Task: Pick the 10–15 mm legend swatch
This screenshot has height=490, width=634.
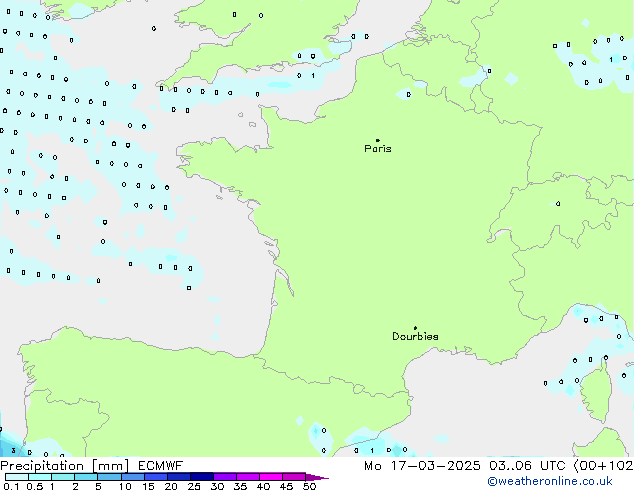Action: click(x=132, y=477)
